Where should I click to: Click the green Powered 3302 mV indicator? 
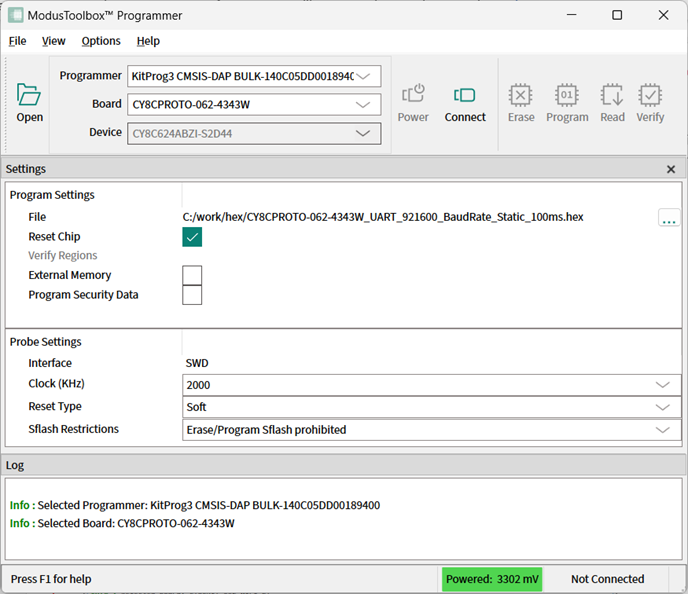[x=492, y=579]
